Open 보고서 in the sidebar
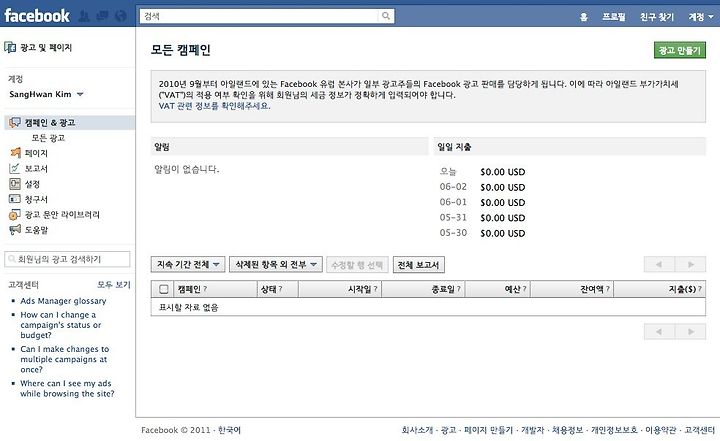The height and width of the screenshot is (441, 720). (x=36, y=169)
